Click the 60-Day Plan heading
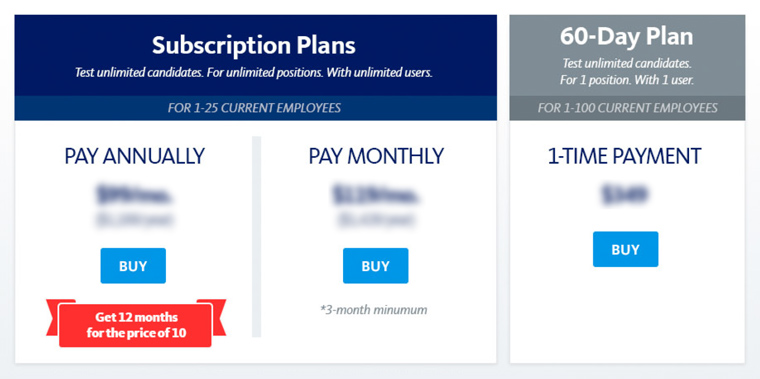760x379 pixels. click(626, 36)
